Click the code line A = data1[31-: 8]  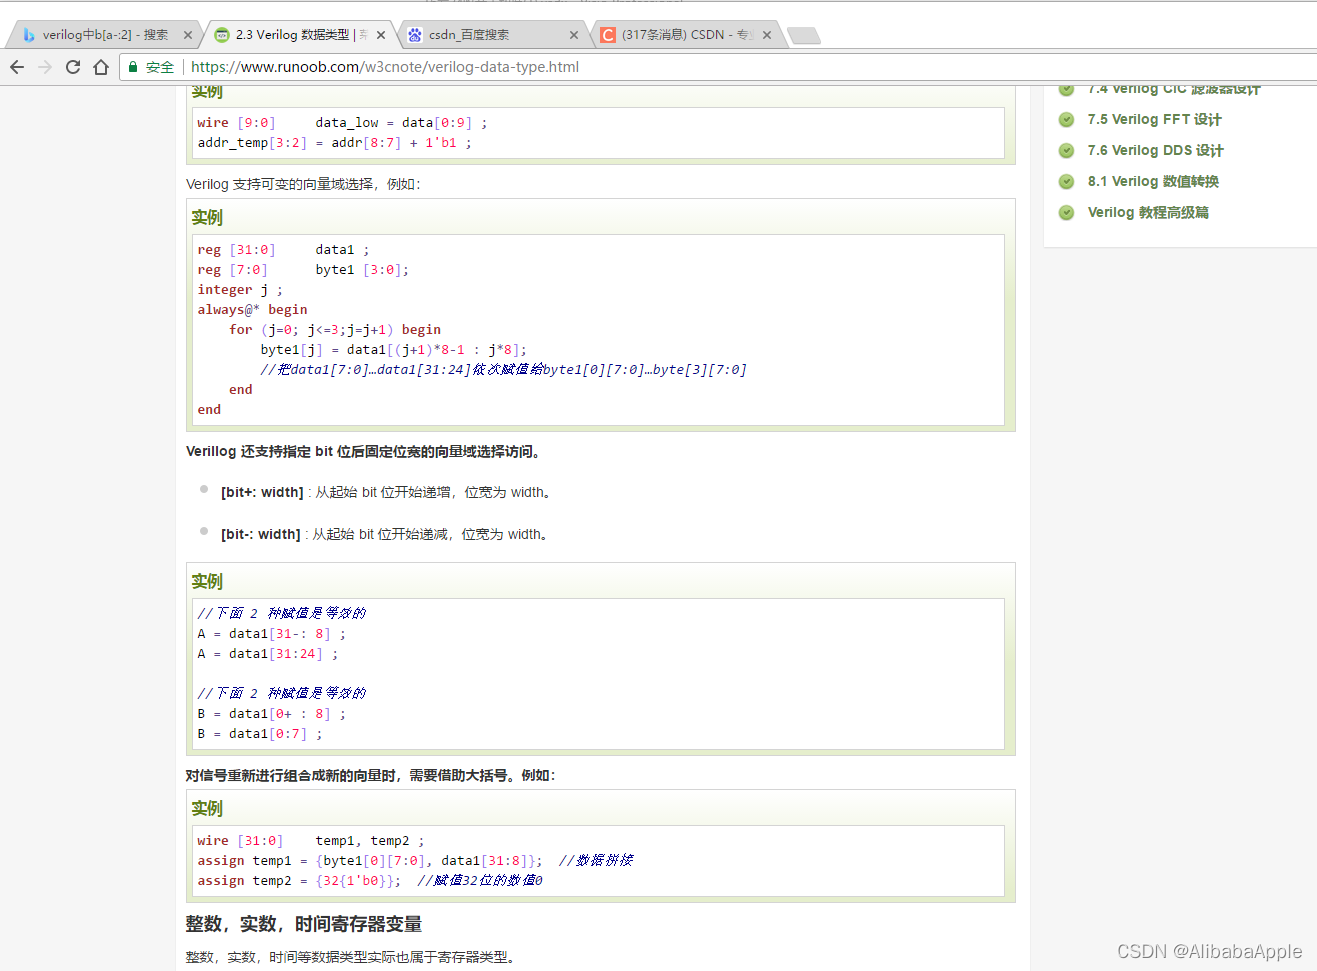pyautogui.click(x=272, y=634)
